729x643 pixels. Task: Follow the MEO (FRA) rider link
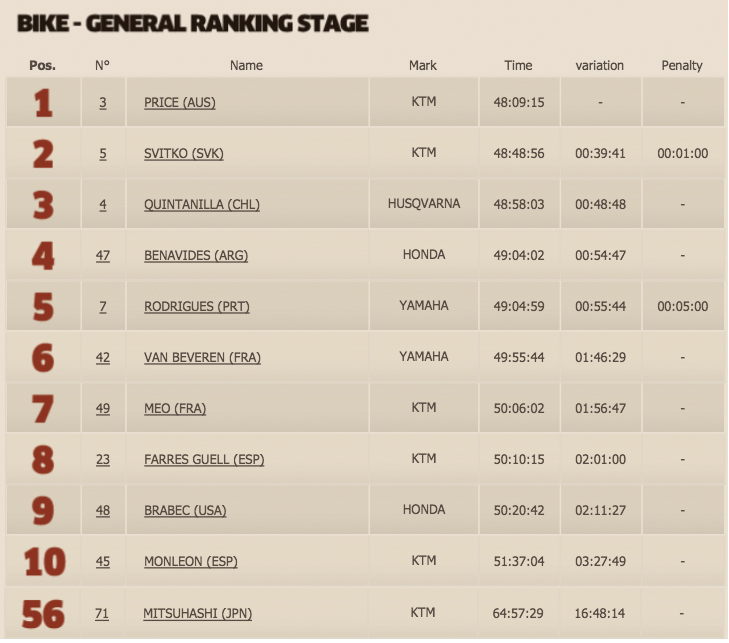[x=175, y=409]
